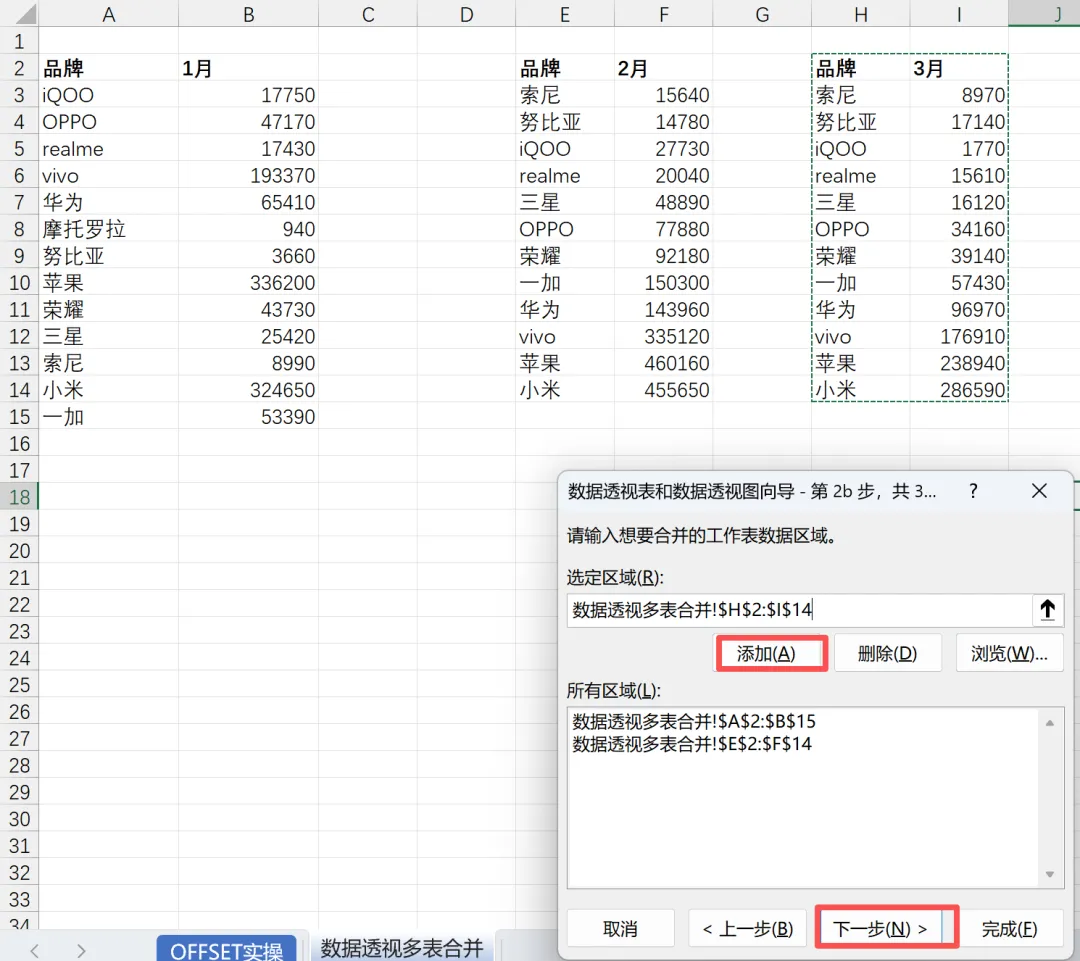Screen dimensions: 1080x961
Task: Click the 3月 header cell
Action: pos(959,68)
